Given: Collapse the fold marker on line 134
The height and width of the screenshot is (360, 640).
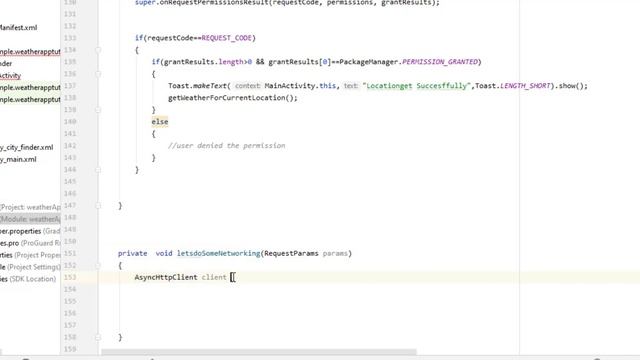Looking at the screenshot, I should pyautogui.click(x=98, y=50).
